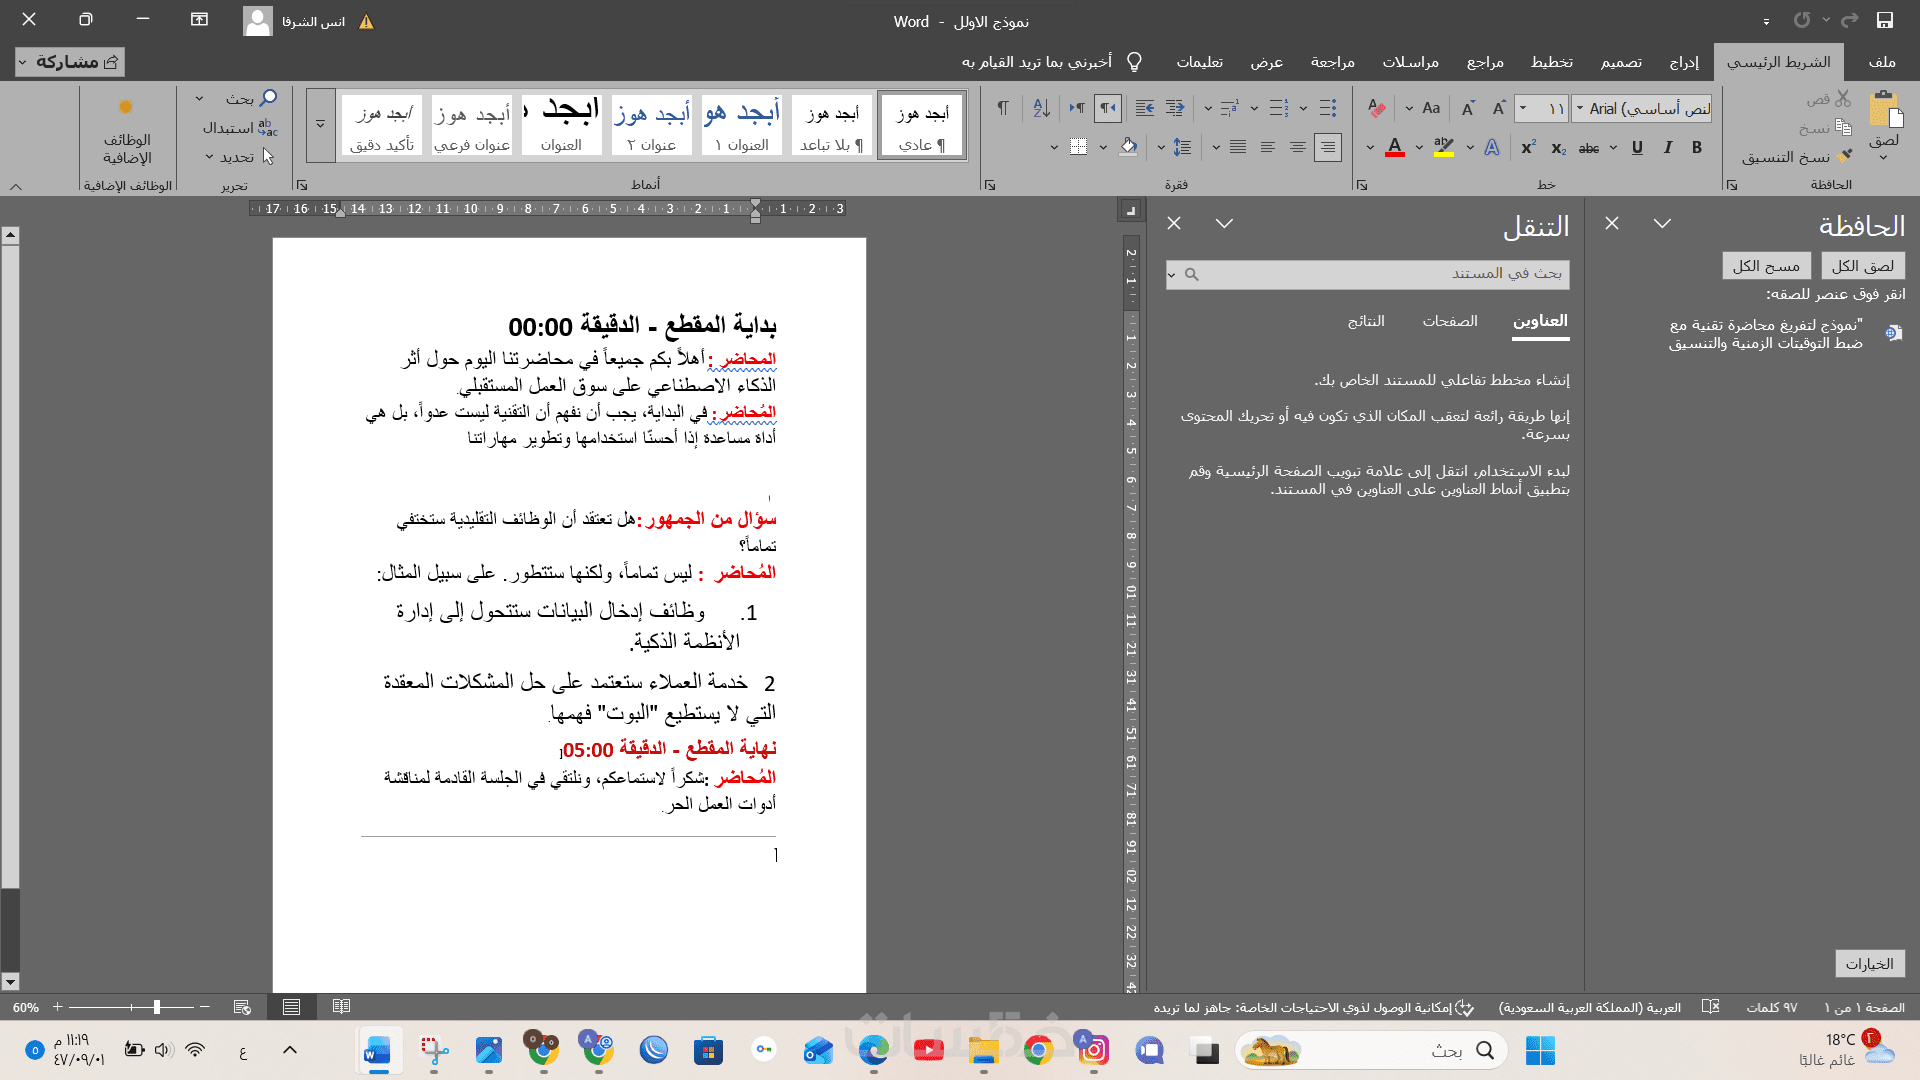The width and height of the screenshot is (1920, 1080).
Task: Click the Superscript x² icon
Action: click(1528, 148)
